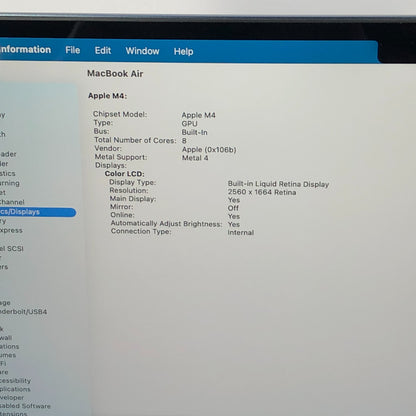The image size is (416, 416).
Task: Open Applications entry in sidebar
Action: point(15,389)
